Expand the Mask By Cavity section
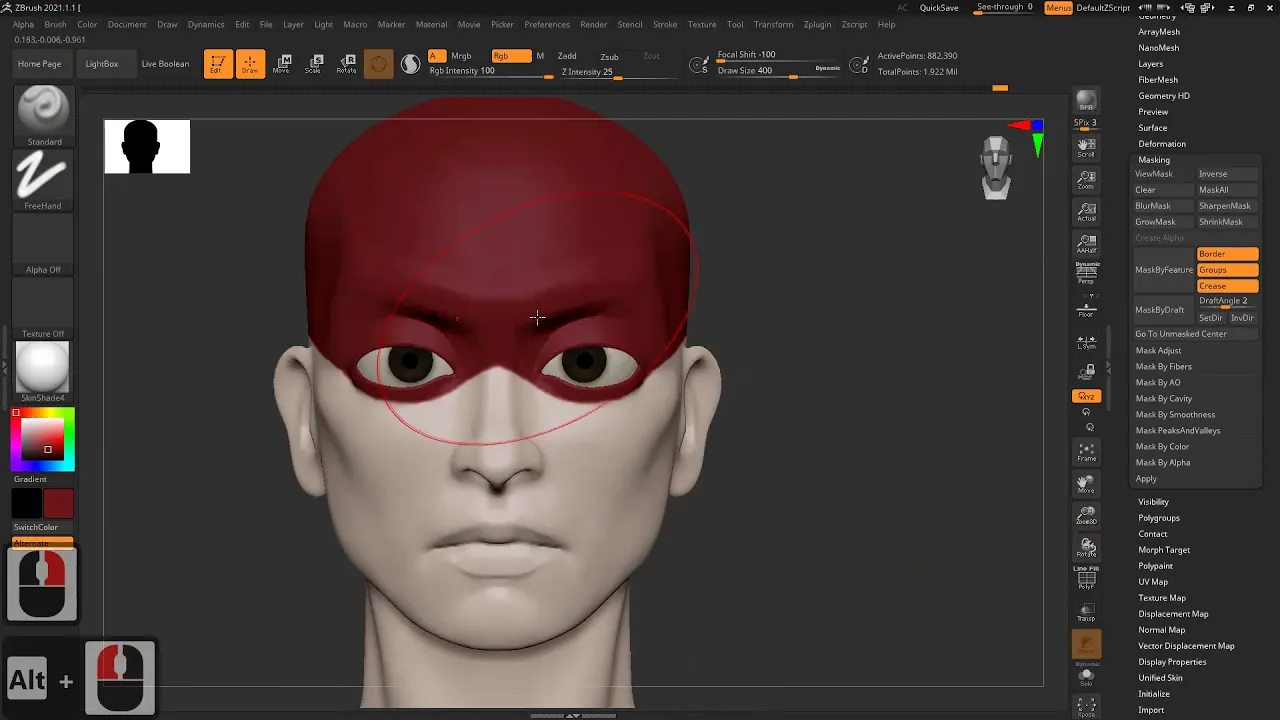 (1164, 398)
